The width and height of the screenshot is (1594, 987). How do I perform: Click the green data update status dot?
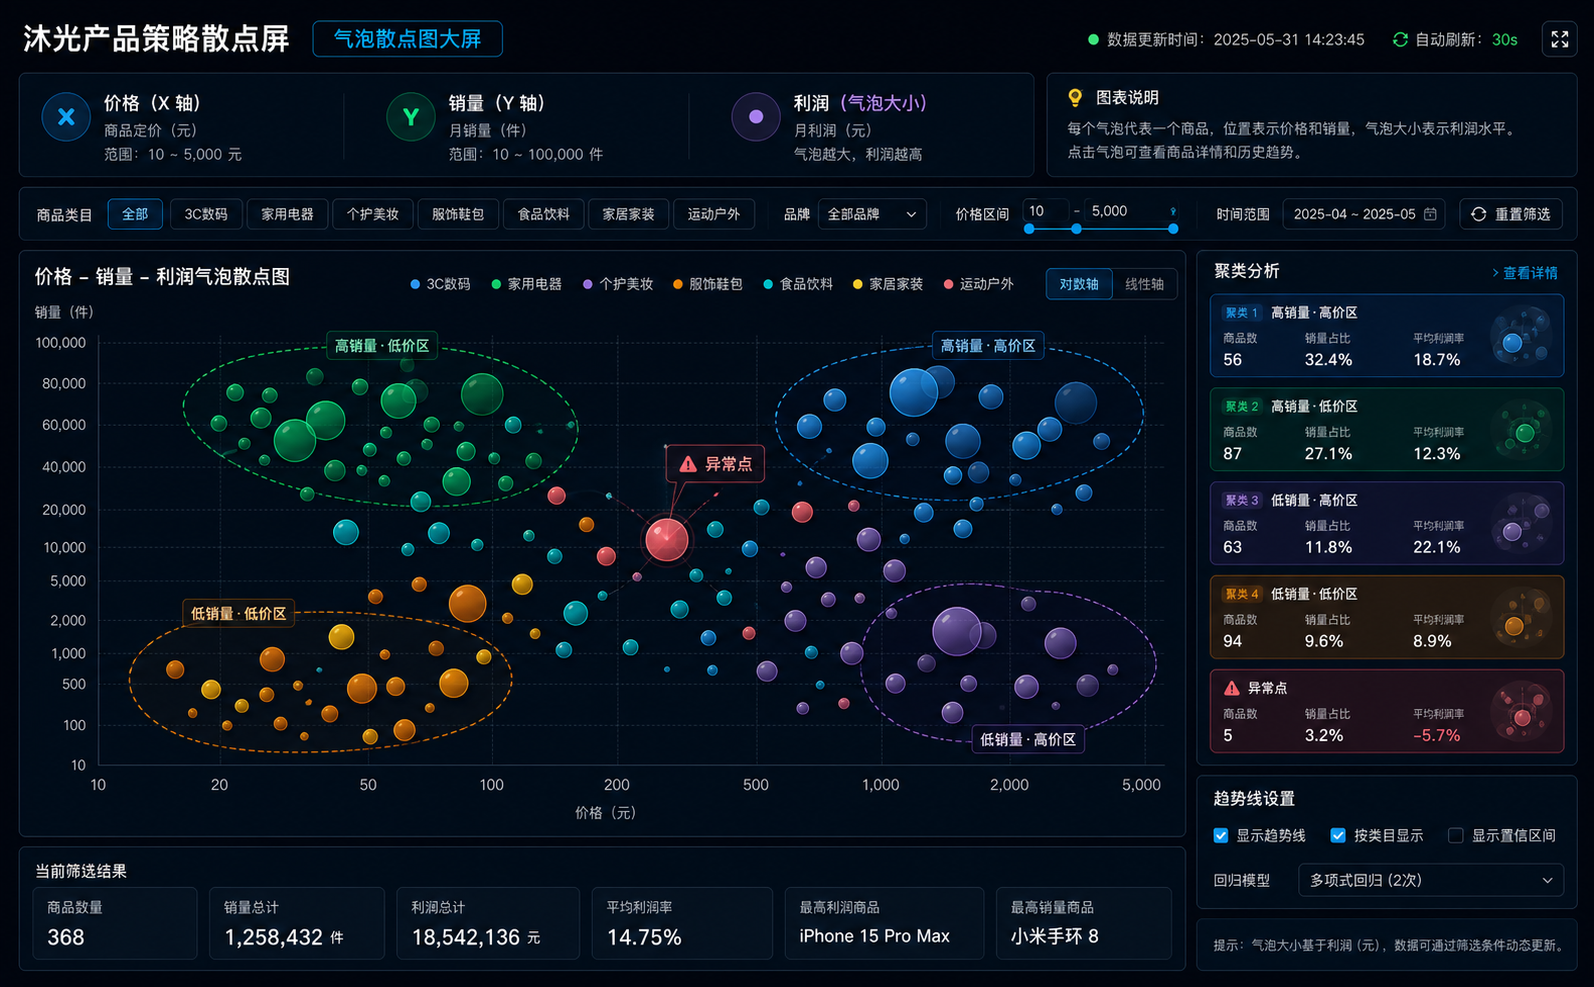coord(1093,40)
